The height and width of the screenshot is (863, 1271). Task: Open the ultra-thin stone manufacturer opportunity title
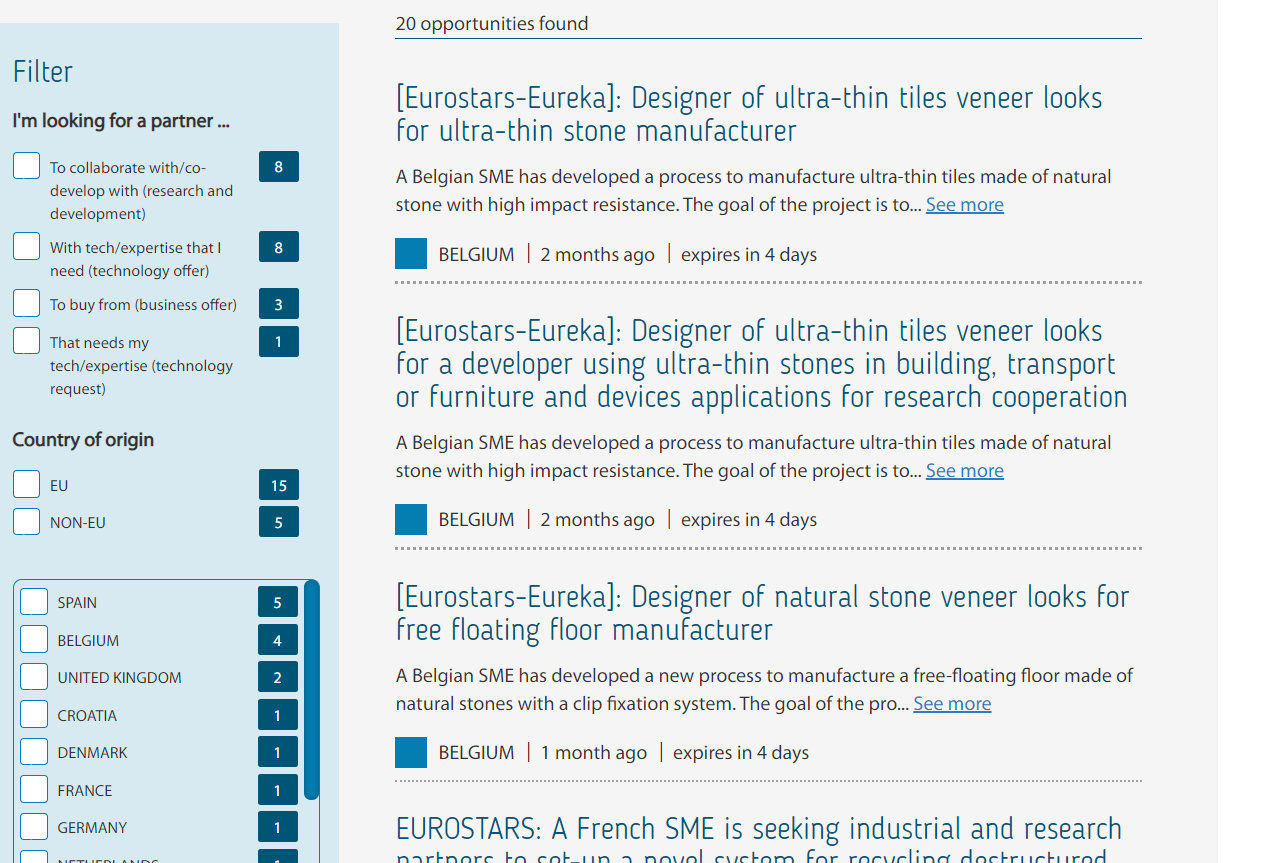[x=748, y=114]
